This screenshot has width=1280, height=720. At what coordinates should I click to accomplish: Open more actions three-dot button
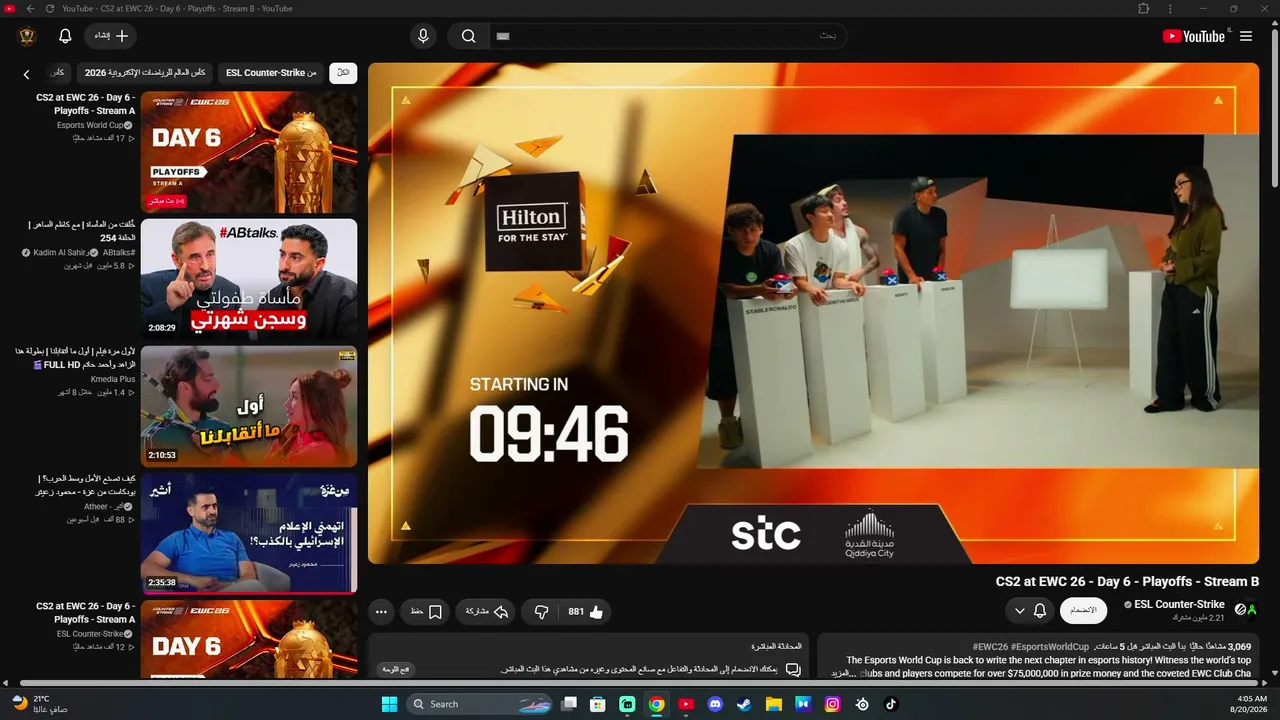coord(381,611)
